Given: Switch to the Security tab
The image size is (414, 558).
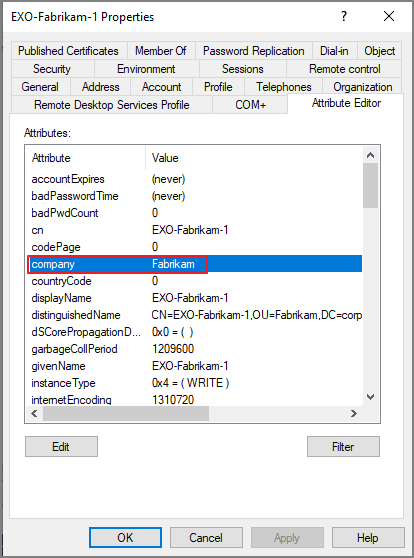Looking at the screenshot, I should point(52,69).
